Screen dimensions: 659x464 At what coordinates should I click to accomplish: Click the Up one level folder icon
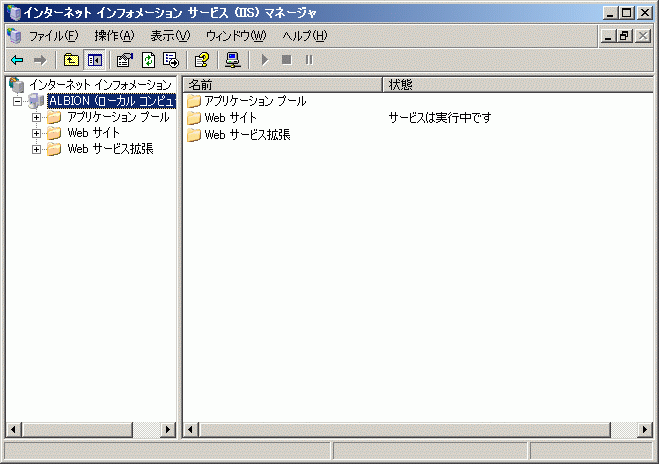click(71, 60)
